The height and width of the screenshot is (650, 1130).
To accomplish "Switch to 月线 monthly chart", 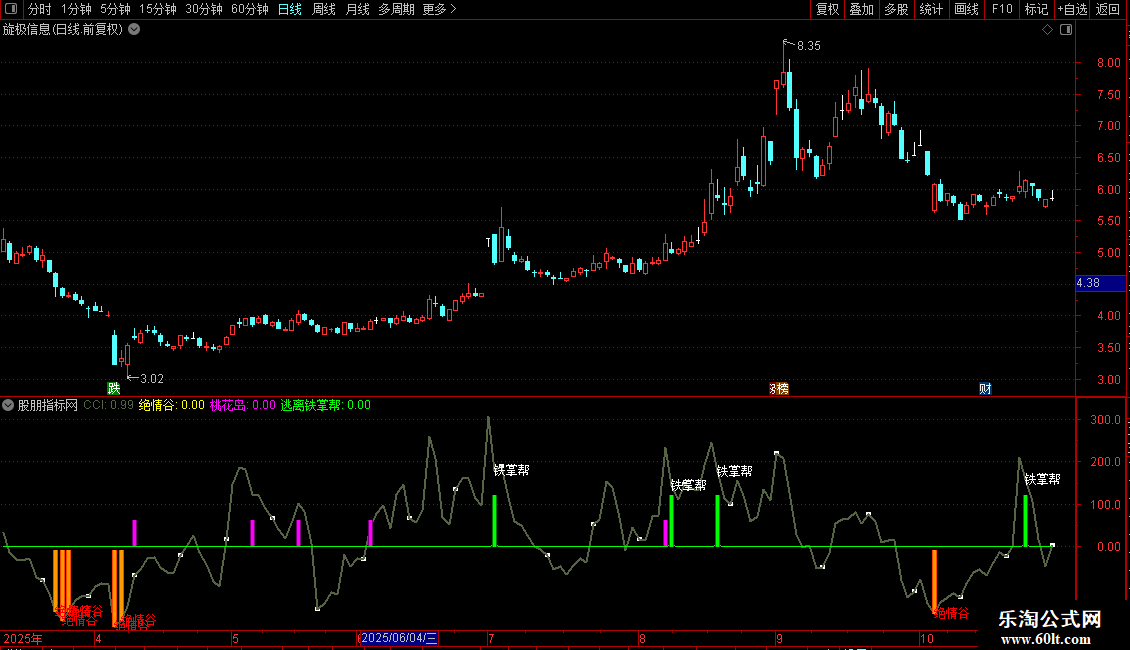I will point(357,9).
